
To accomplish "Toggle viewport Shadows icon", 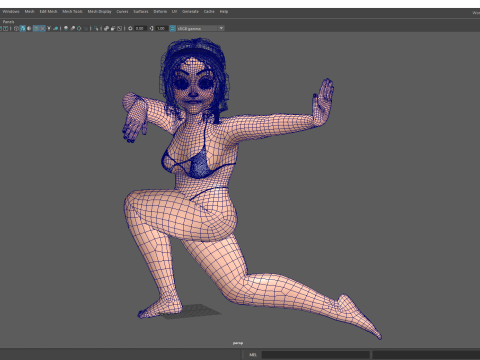I will coord(56,29).
